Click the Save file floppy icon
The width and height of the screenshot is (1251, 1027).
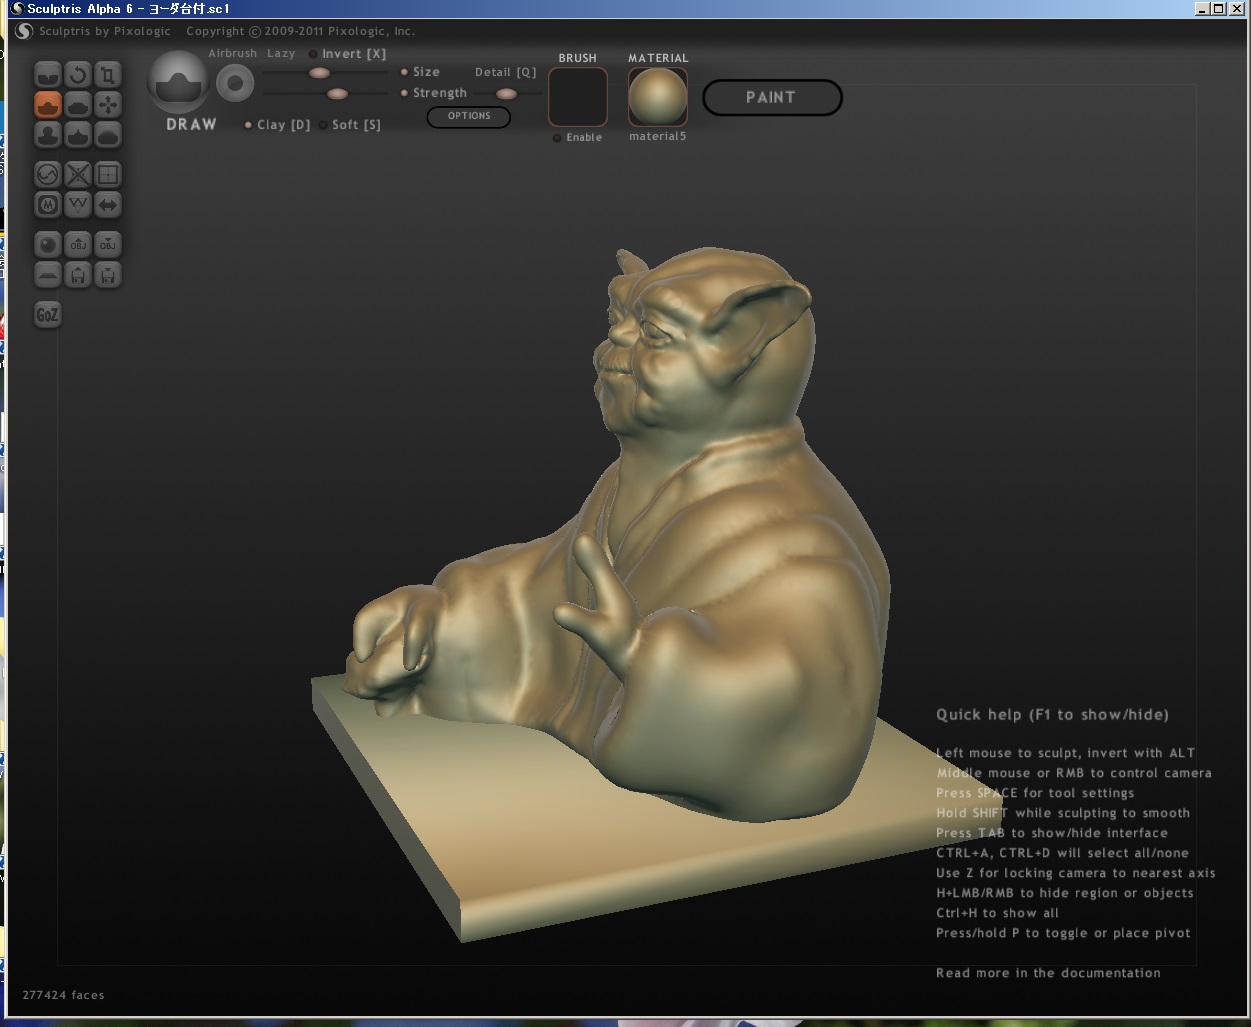click(x=108, y=275)
